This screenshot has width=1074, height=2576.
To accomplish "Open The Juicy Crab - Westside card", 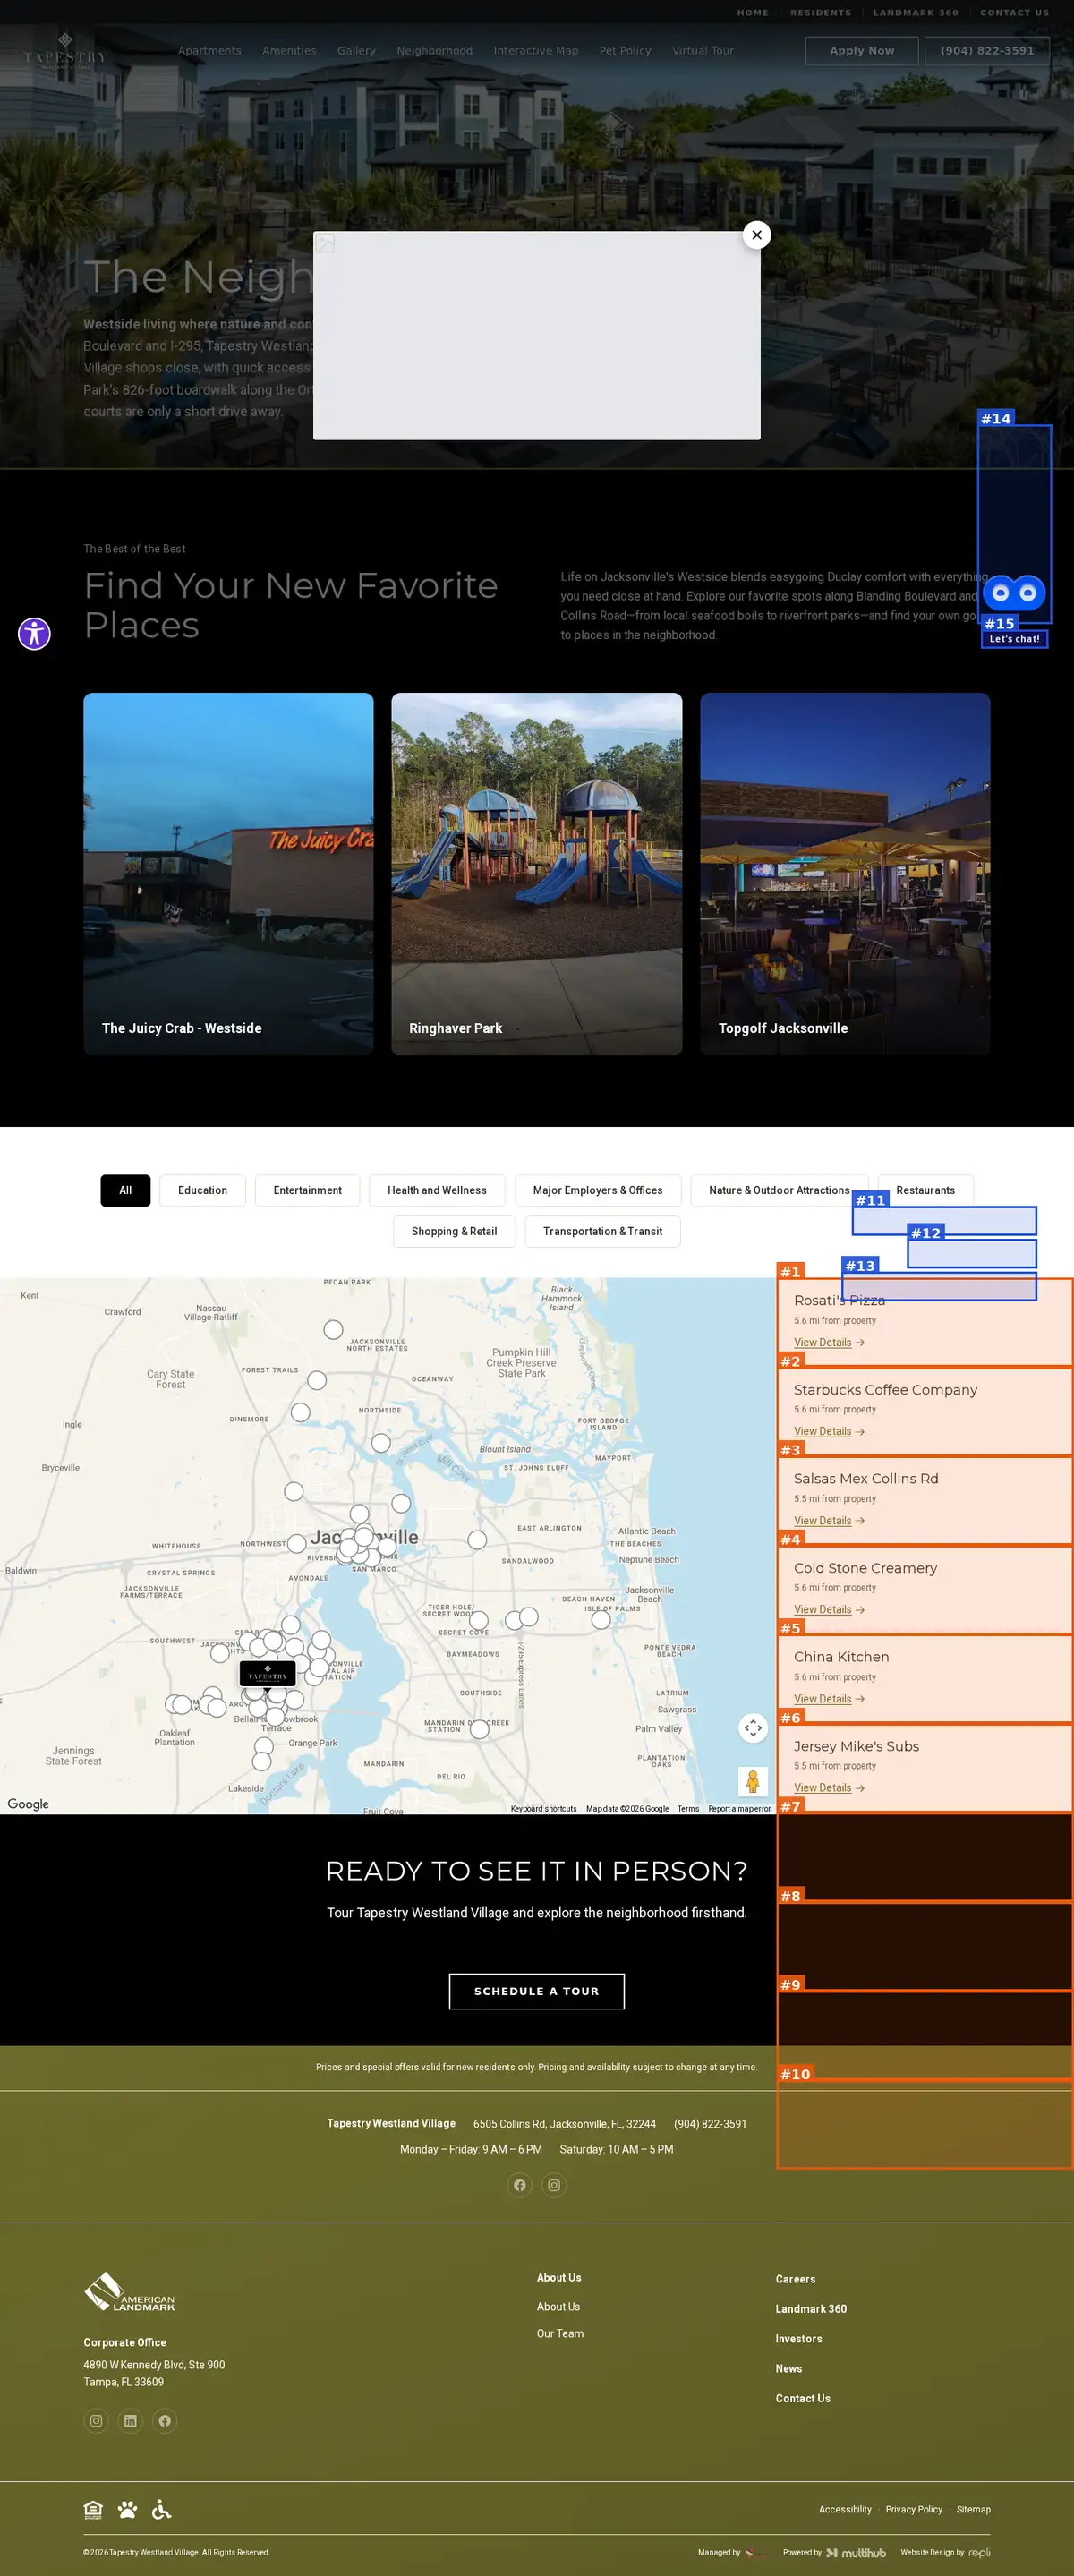I will 228,873.
